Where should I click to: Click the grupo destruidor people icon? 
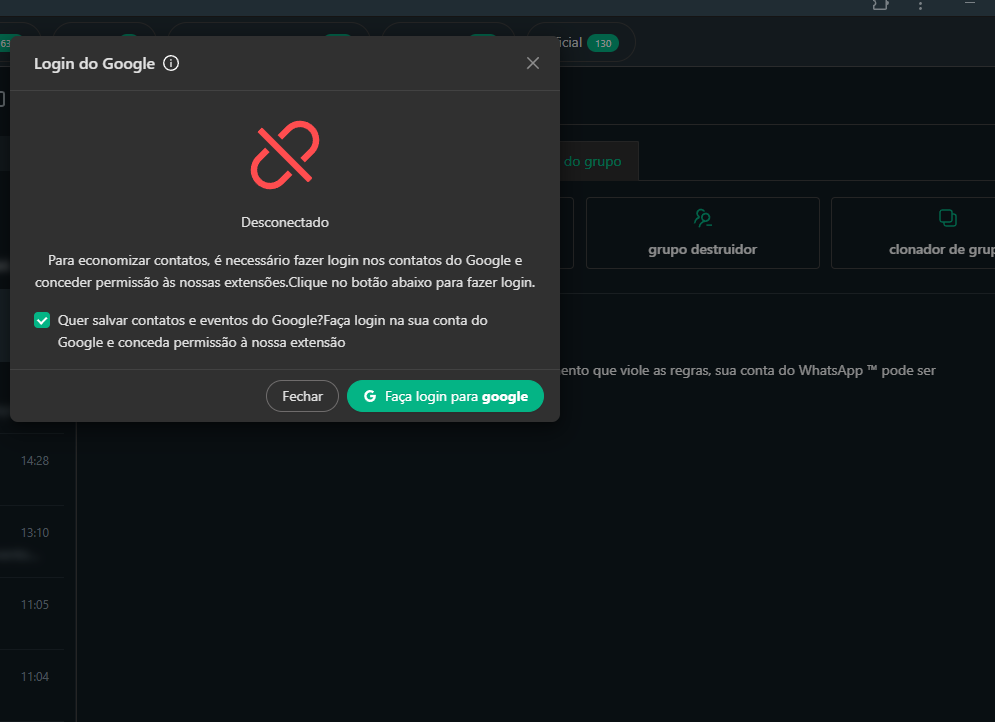coord(702,218)
